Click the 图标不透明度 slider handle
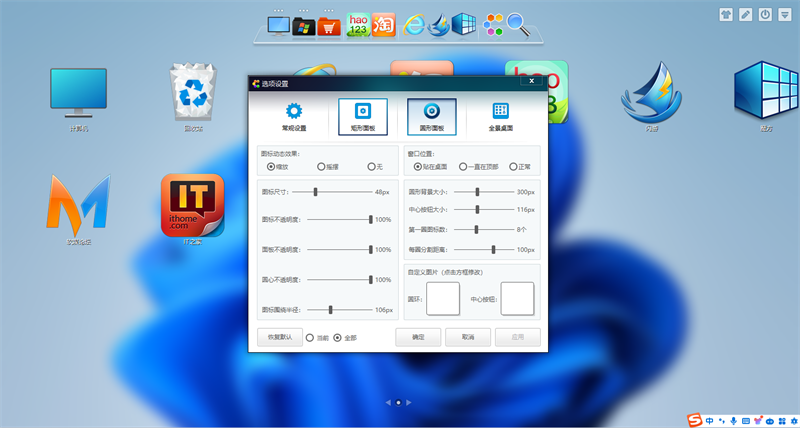 pos(371,219)
